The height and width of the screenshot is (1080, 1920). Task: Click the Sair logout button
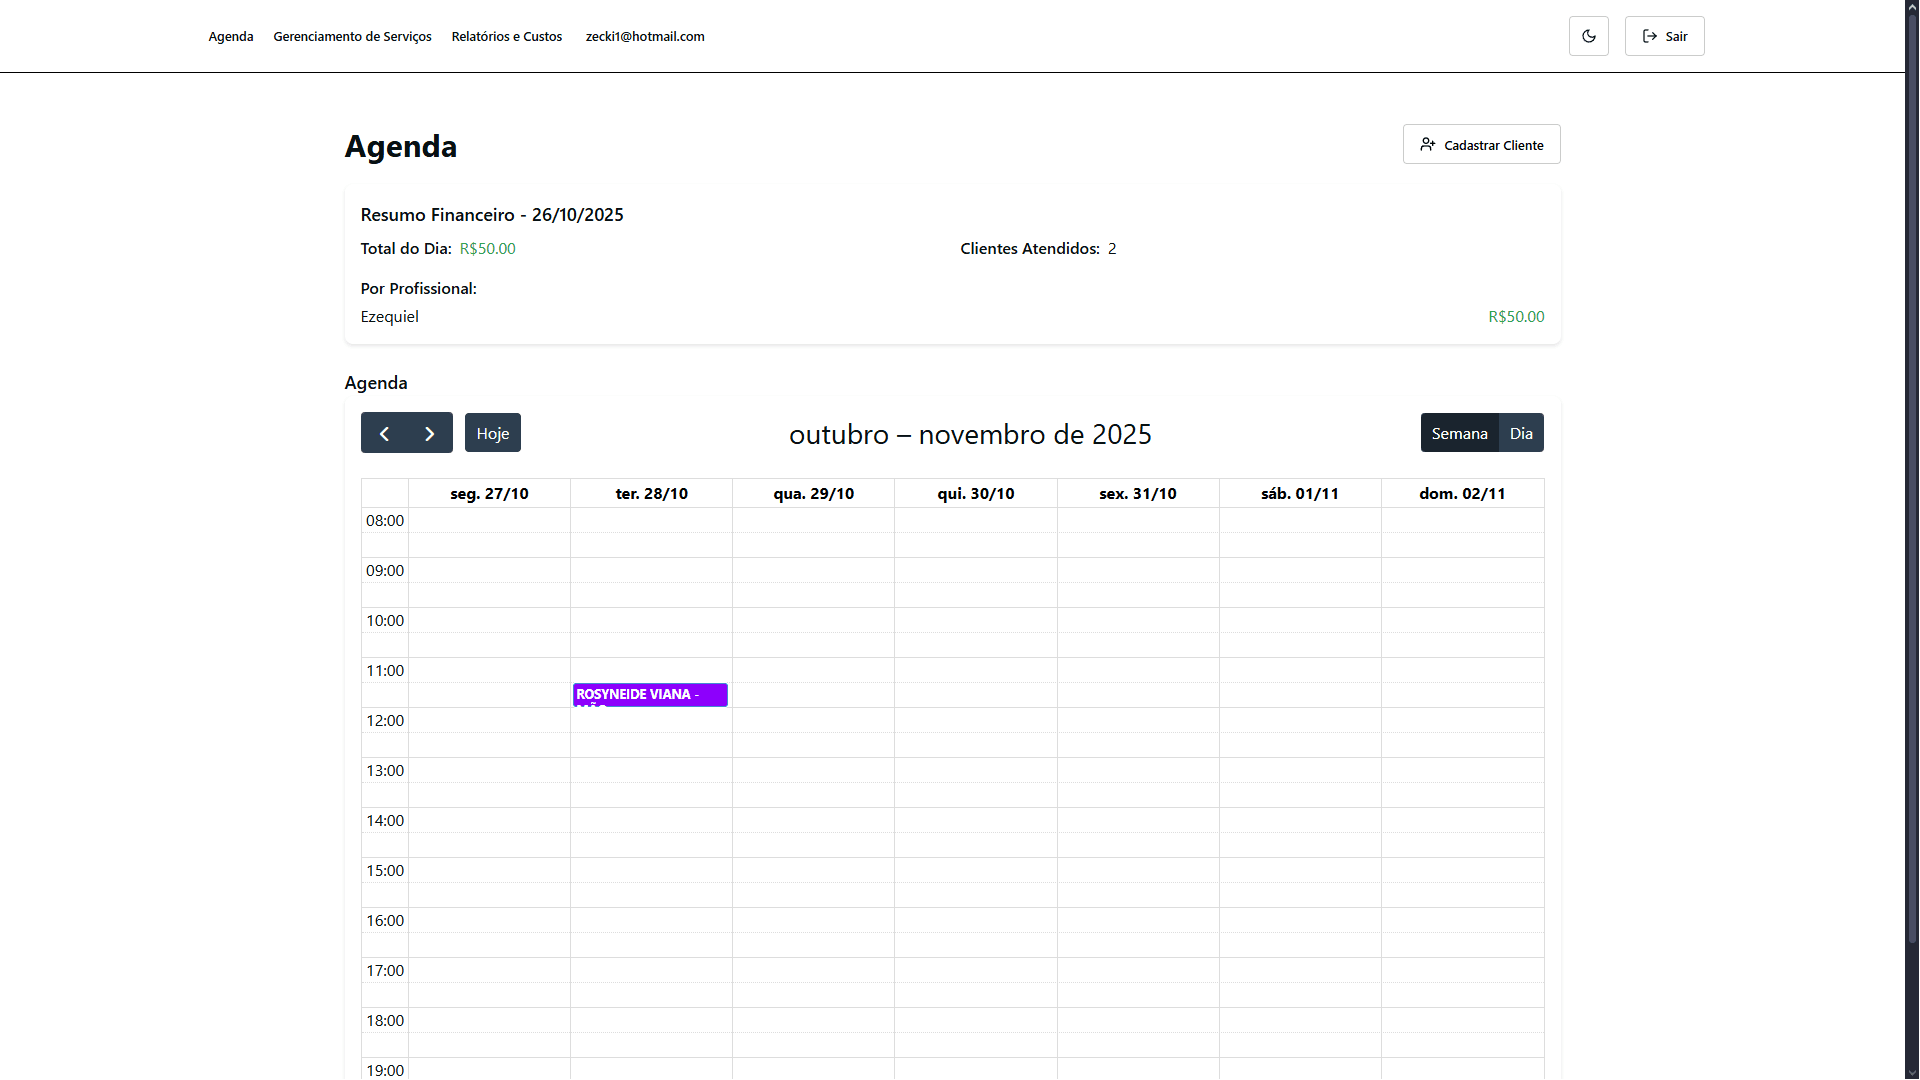pos(1664,36)
